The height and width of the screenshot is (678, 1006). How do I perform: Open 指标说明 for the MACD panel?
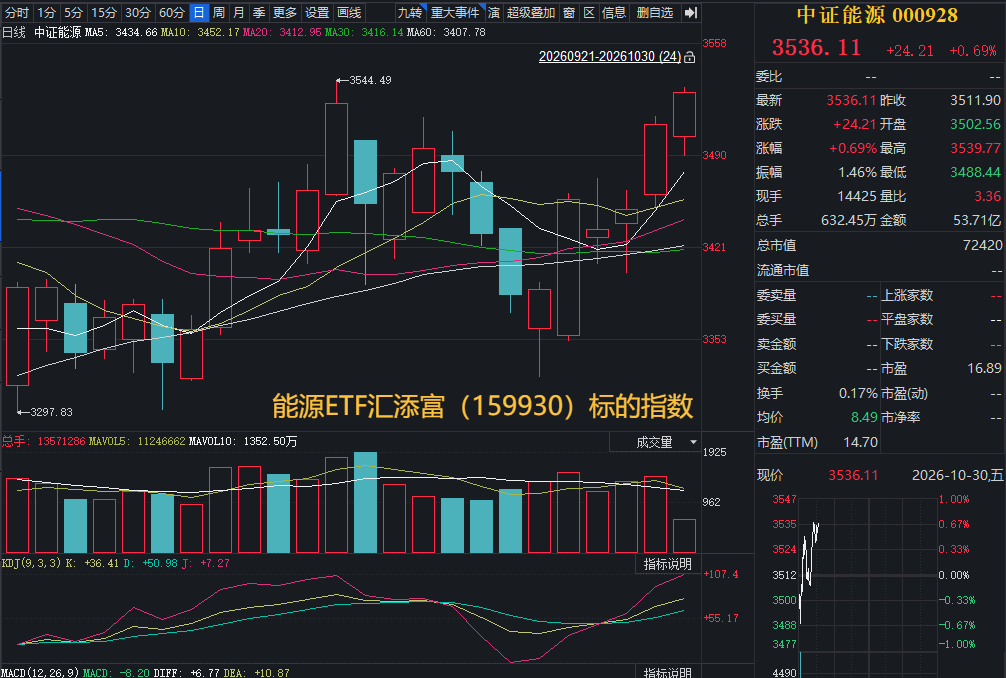[x=667, y=672]
